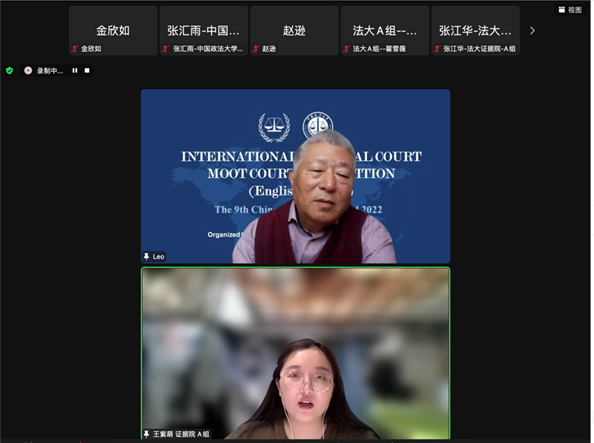Open the 视图 view menu
Viewport: 594px width, 443px height.
[x=570, y=10]
